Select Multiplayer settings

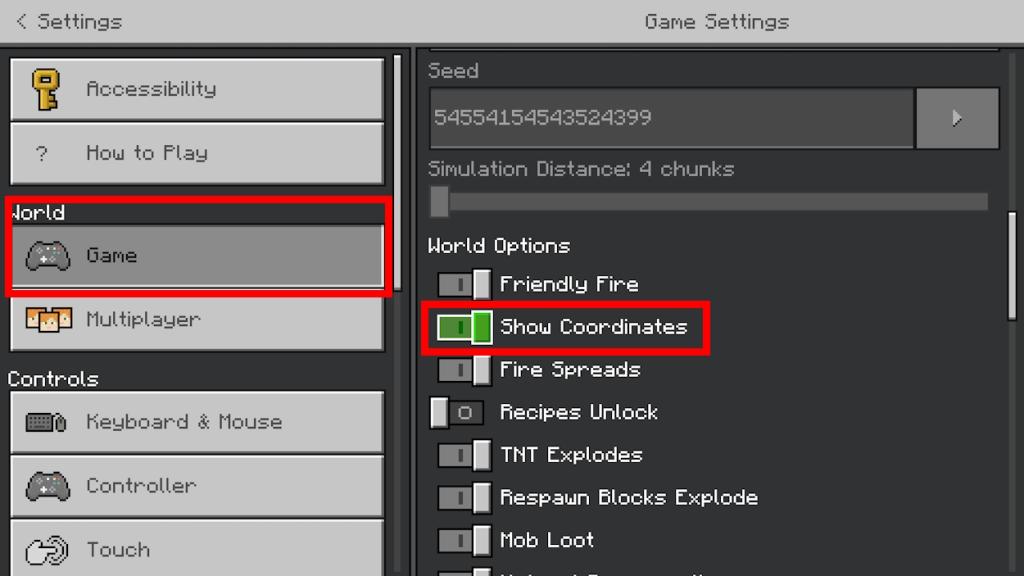pyautogui.click(x=196, y=320)
